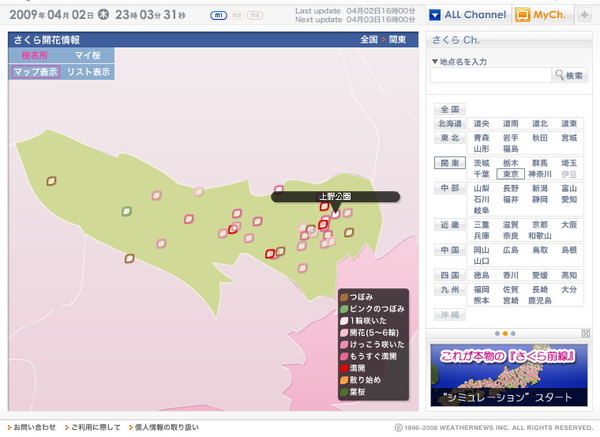Click the westernmost brown つぼみ map marker
The height and width of the screenshot is (437, 600).
(51, 181)
